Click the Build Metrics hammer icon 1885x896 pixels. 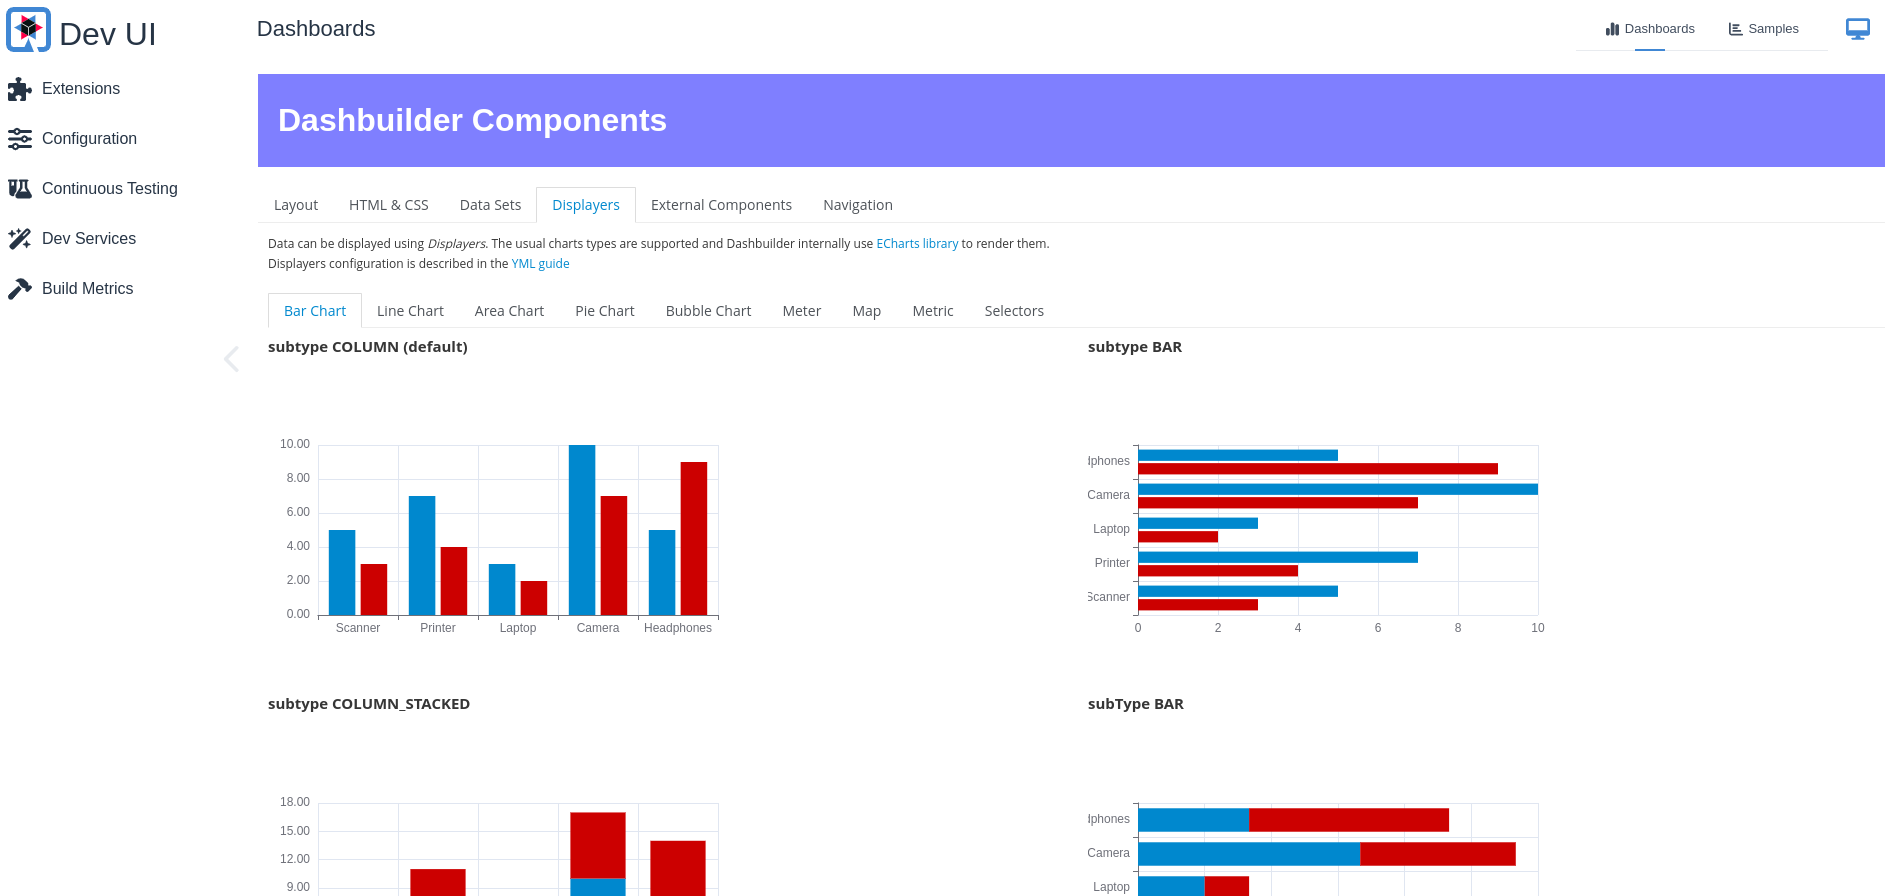pyautogui.click(x=19, y=289)
